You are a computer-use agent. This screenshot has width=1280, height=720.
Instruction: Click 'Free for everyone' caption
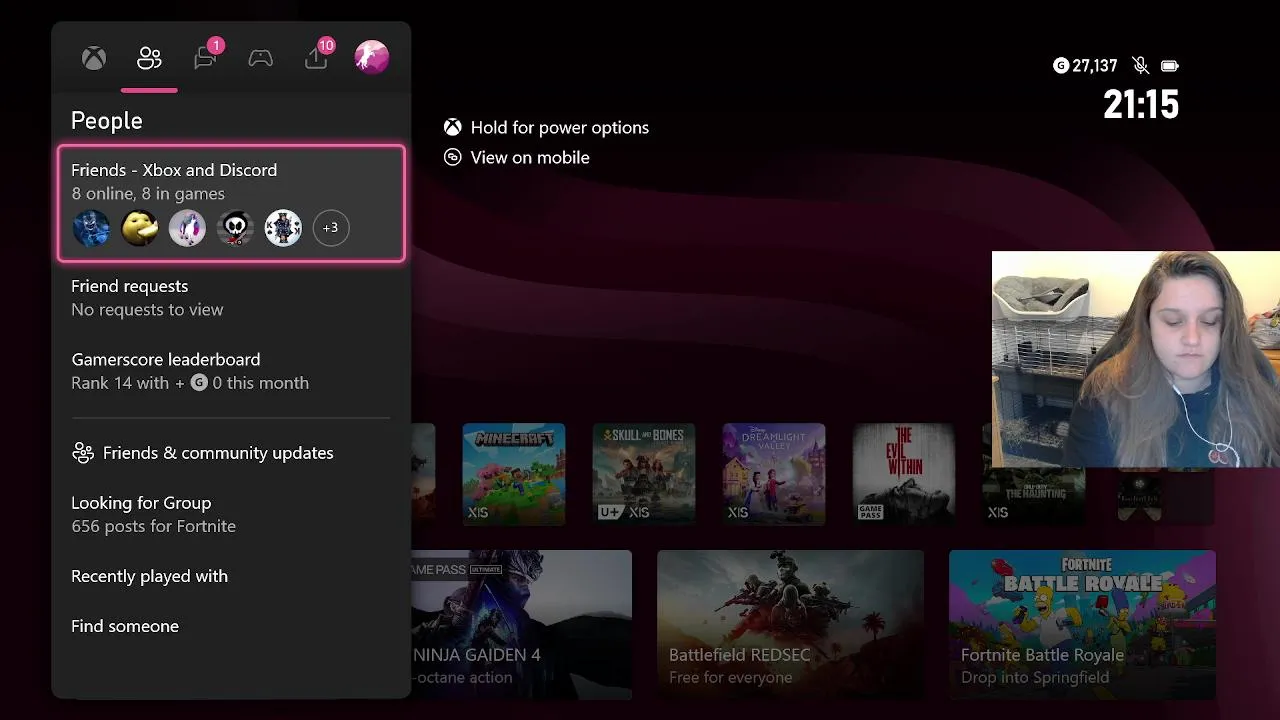(x=731, y=678)
